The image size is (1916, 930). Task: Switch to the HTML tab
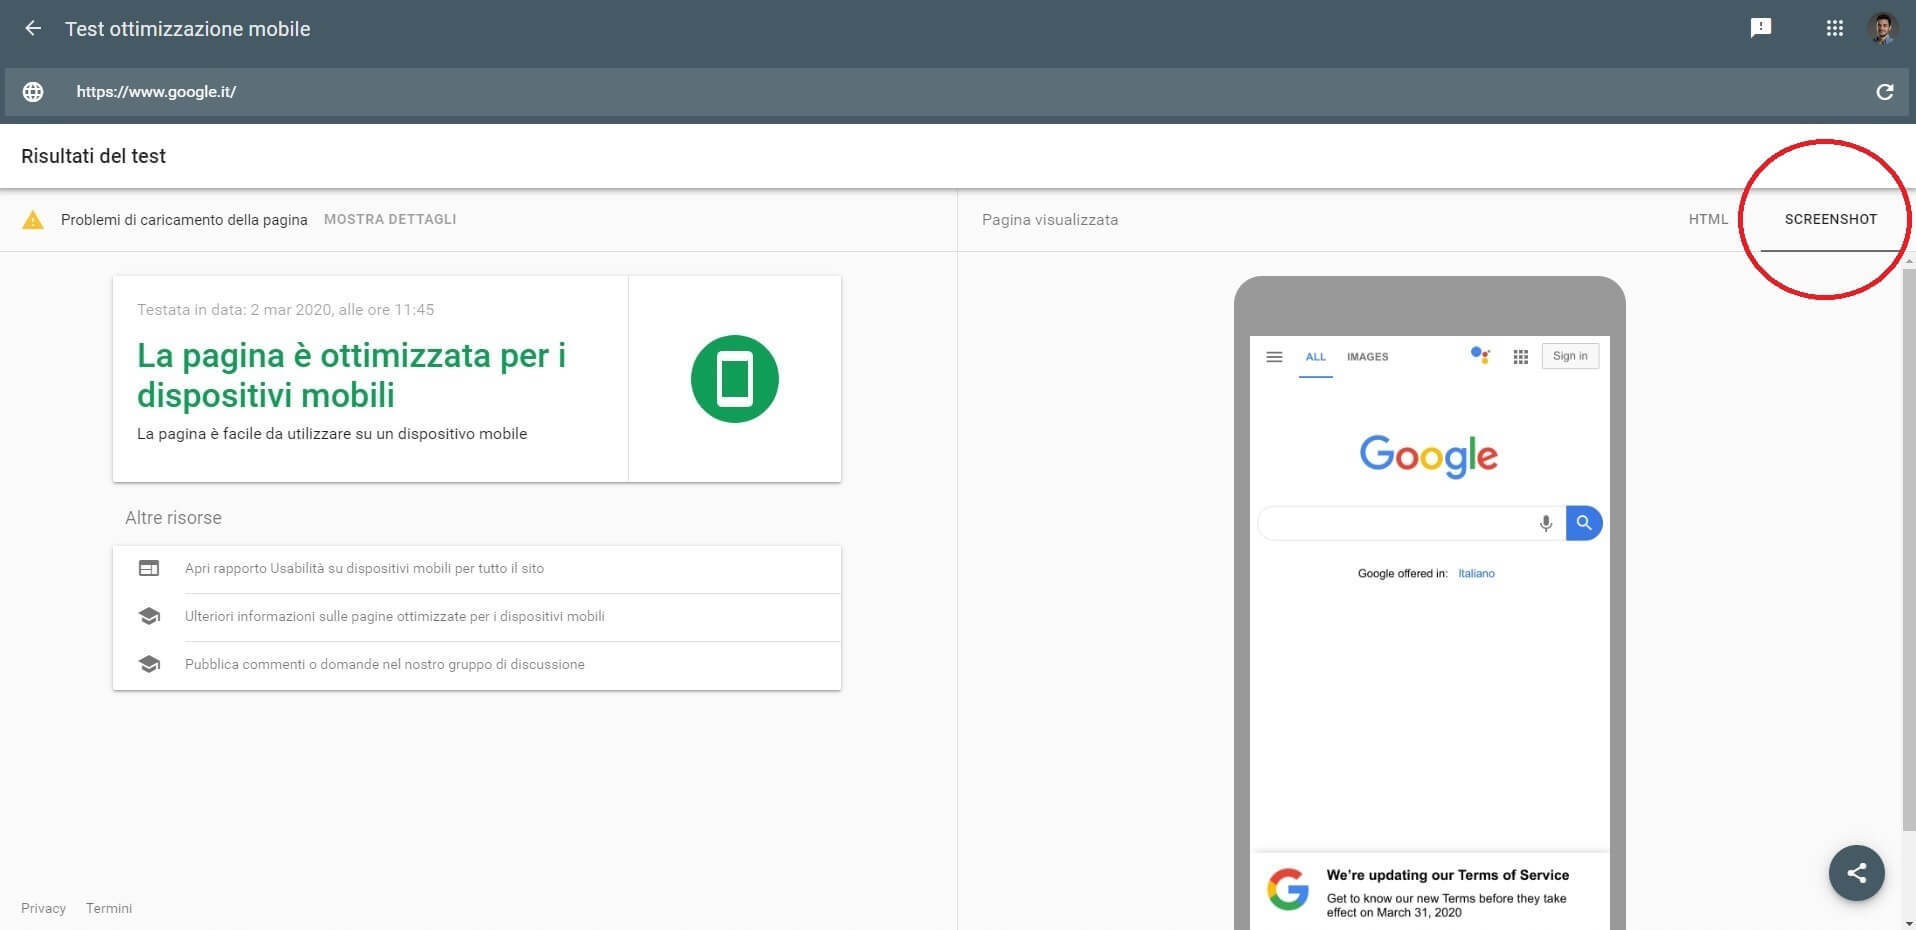(x=1708, y=219)
